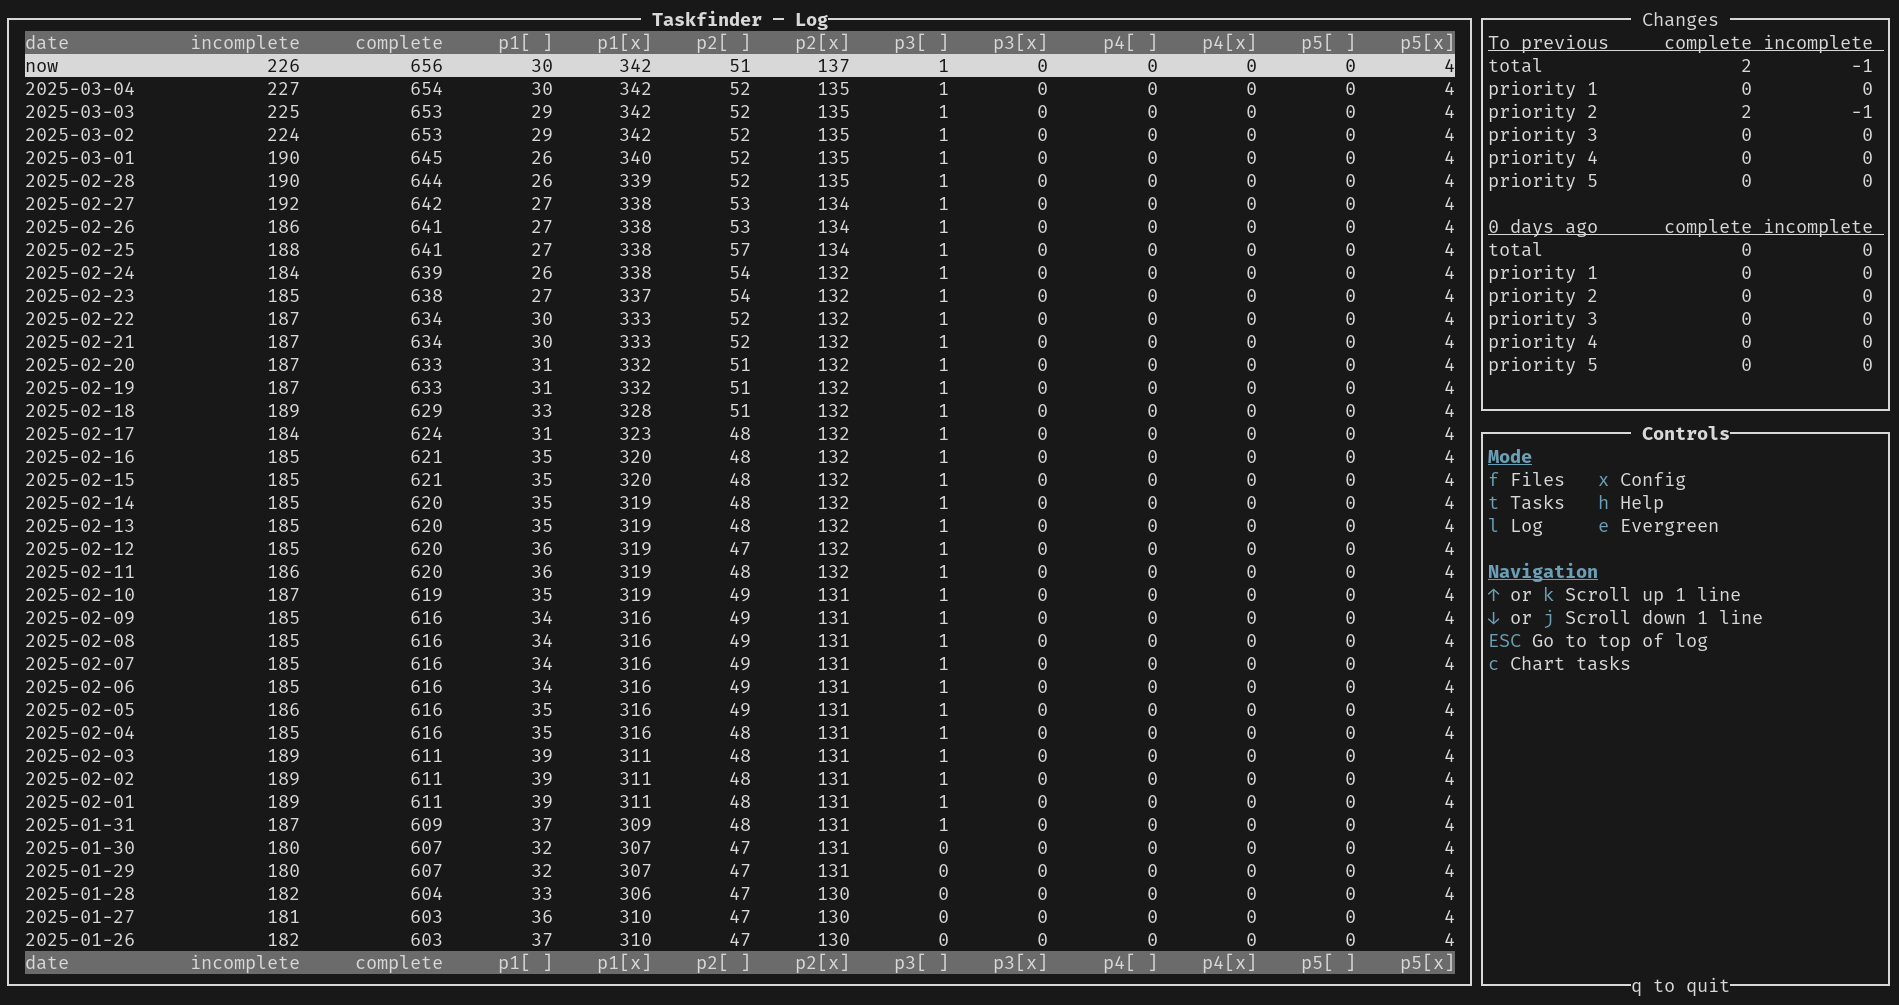Viewport: 1899px width, 1005px height.
Task: Switch to Files mode
Action: [1526, 480]
